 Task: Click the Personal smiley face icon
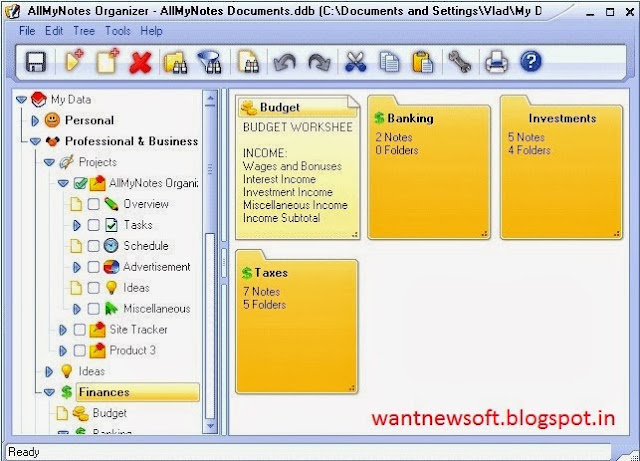52,120
